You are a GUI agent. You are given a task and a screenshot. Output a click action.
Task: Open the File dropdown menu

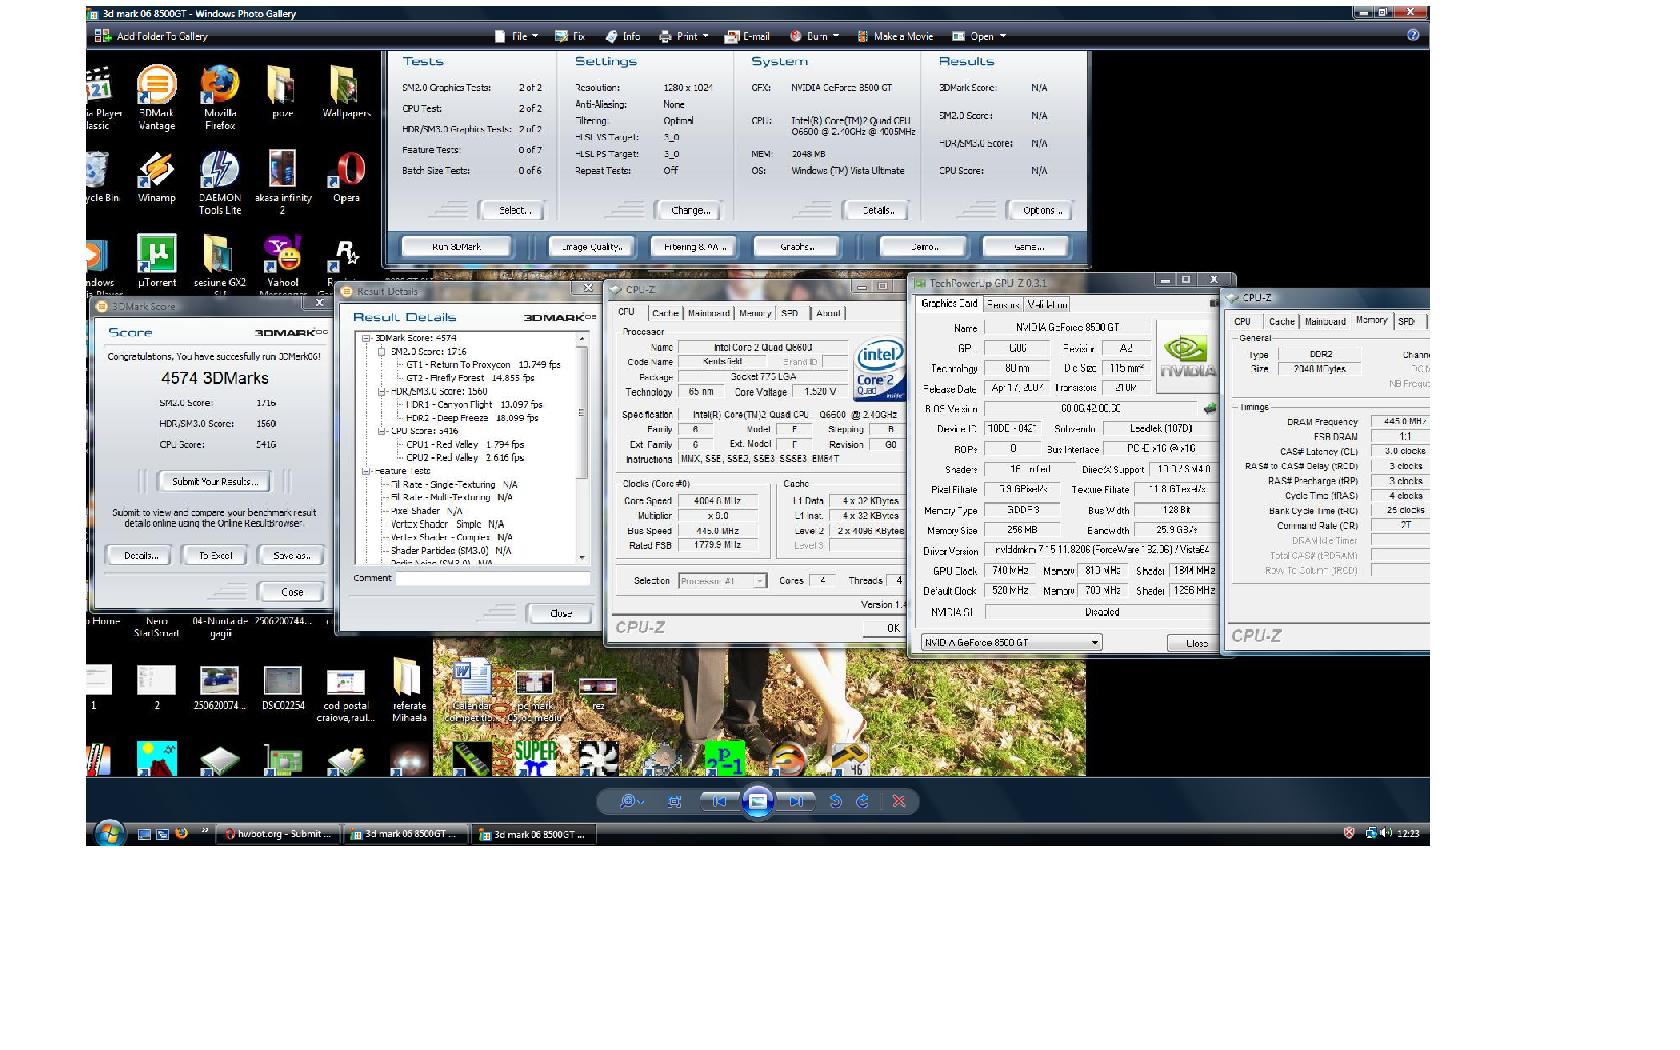[x=517, y=36]
